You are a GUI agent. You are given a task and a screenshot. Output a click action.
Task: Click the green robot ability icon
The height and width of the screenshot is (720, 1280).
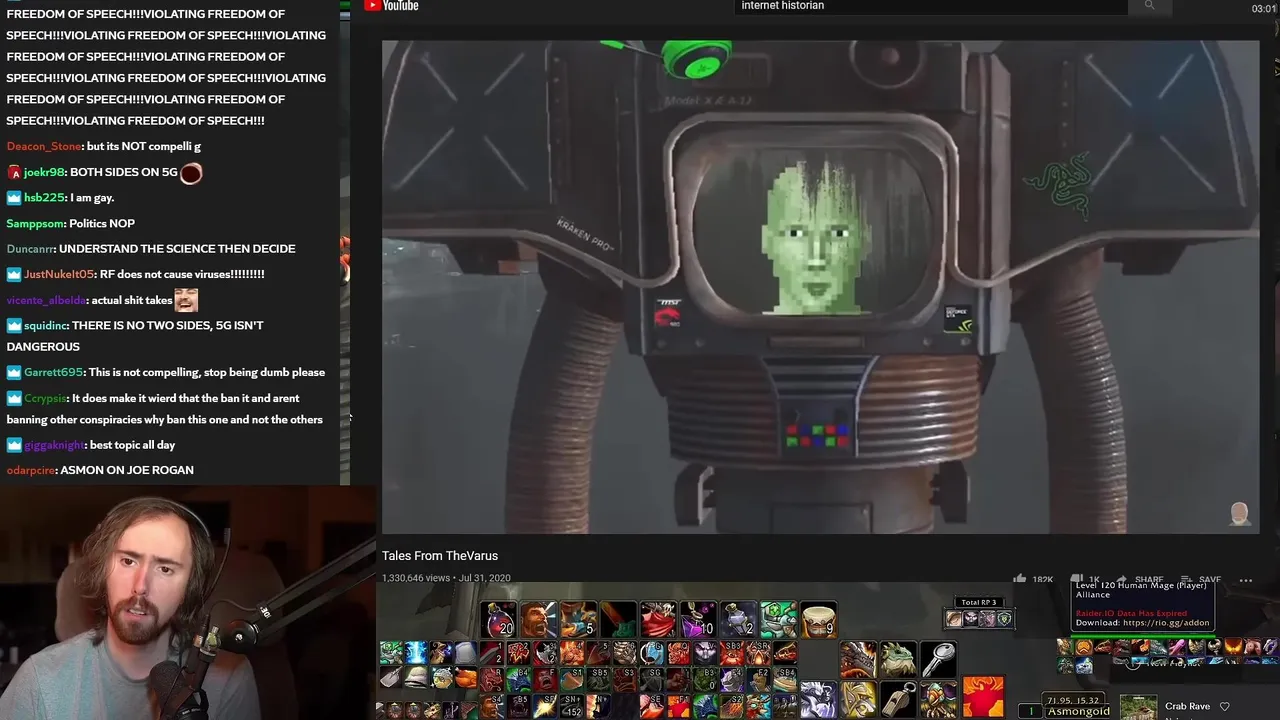pyautogui.click(x=778, y=620)
